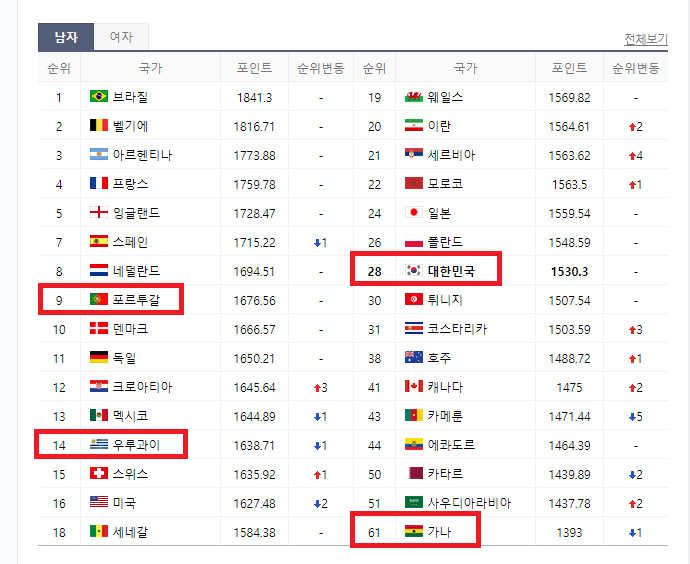Switch to the 여자 tab
Viewport: 690px width, 564px height.
pos(121,37)
